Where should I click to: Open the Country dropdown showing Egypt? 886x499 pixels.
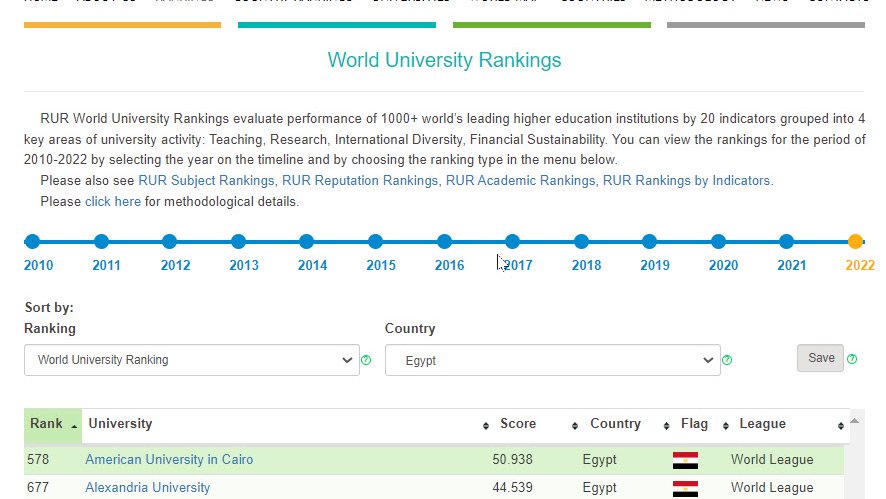[553, 360]
